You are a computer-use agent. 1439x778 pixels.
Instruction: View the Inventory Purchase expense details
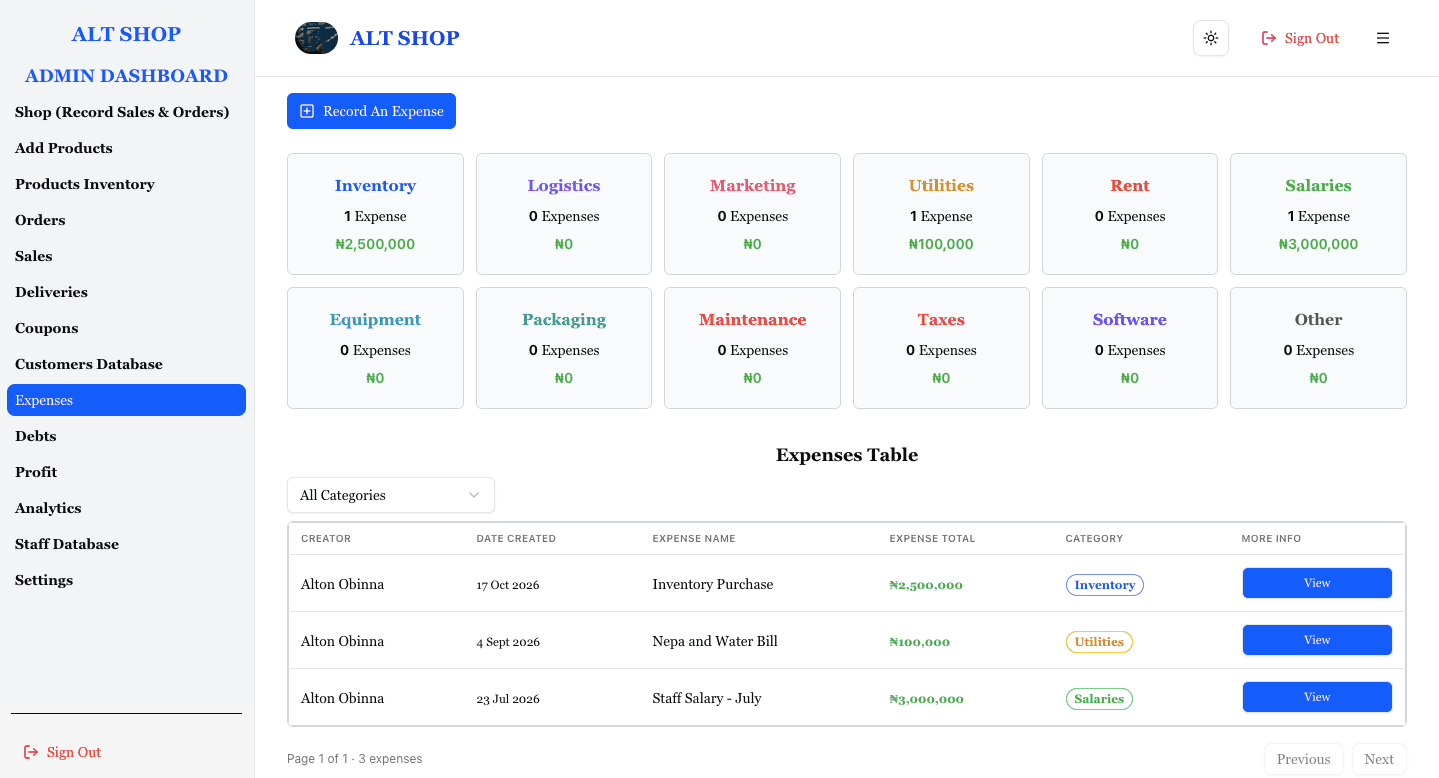1317,583
